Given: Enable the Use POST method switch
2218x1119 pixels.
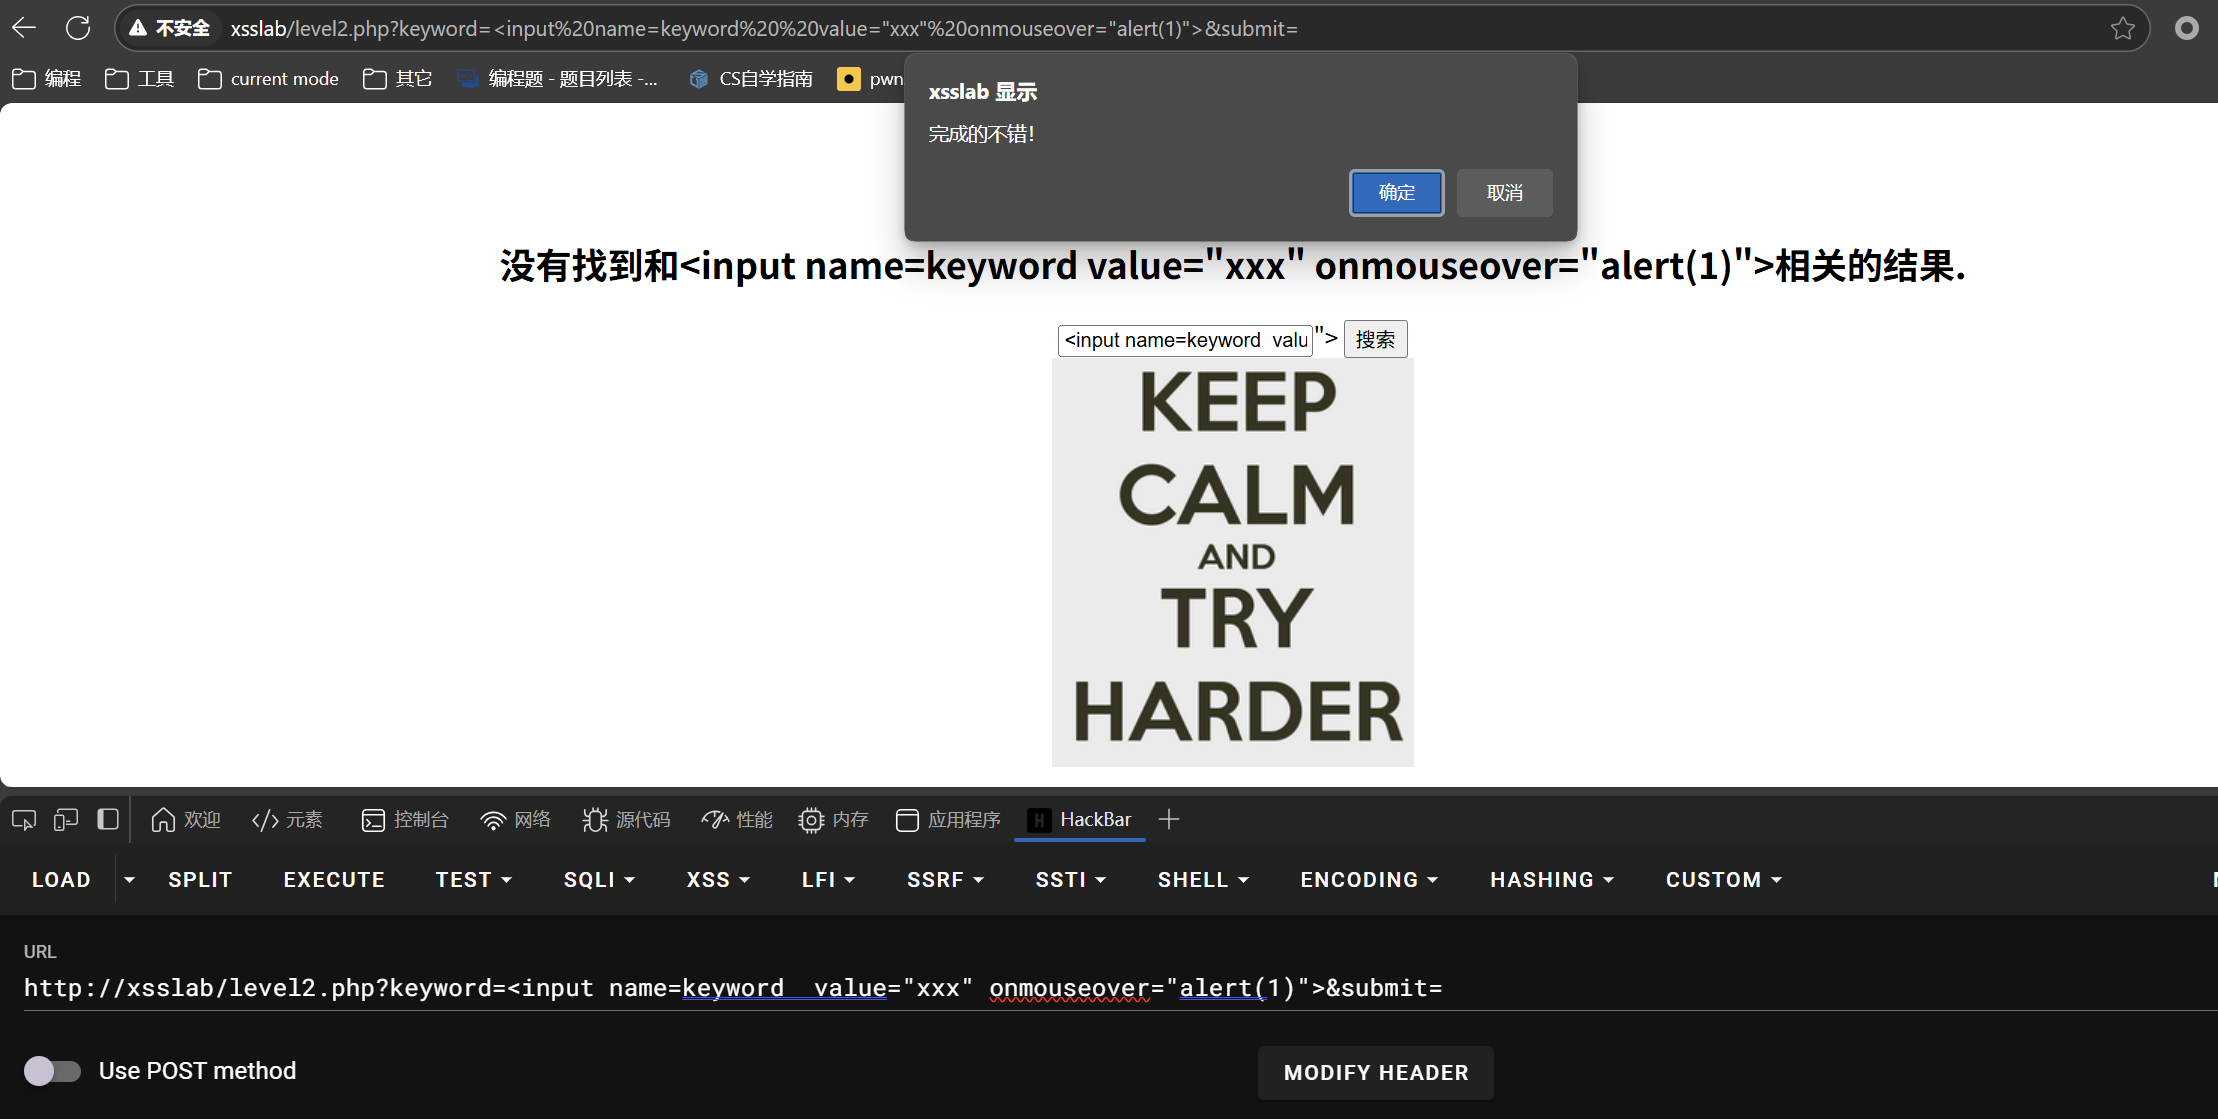Looking at the screenshot, I should click(52, 1071).
